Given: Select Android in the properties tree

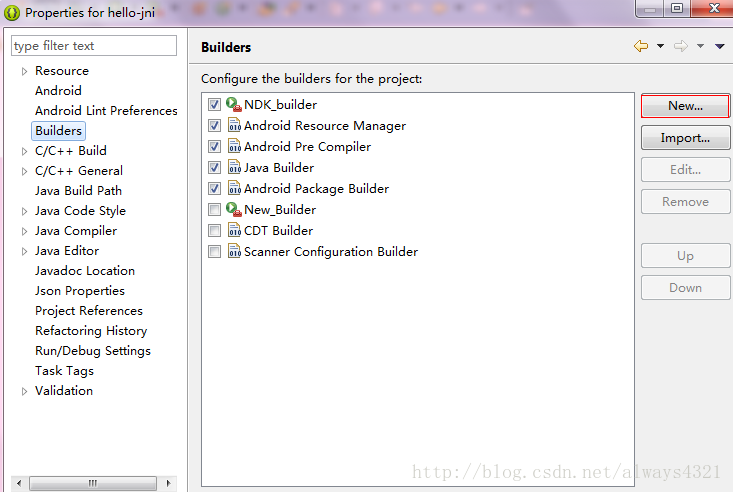Looking at the screenshot, I should pos(58,91).
